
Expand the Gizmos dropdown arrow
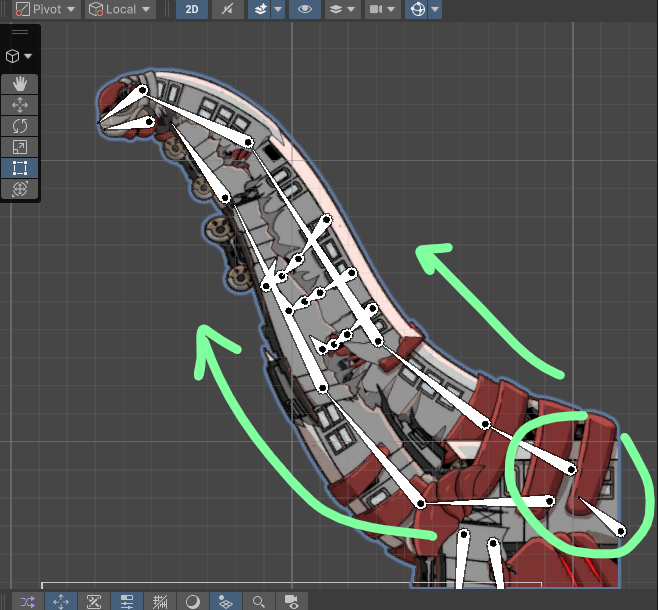click(x=435, y=9)
